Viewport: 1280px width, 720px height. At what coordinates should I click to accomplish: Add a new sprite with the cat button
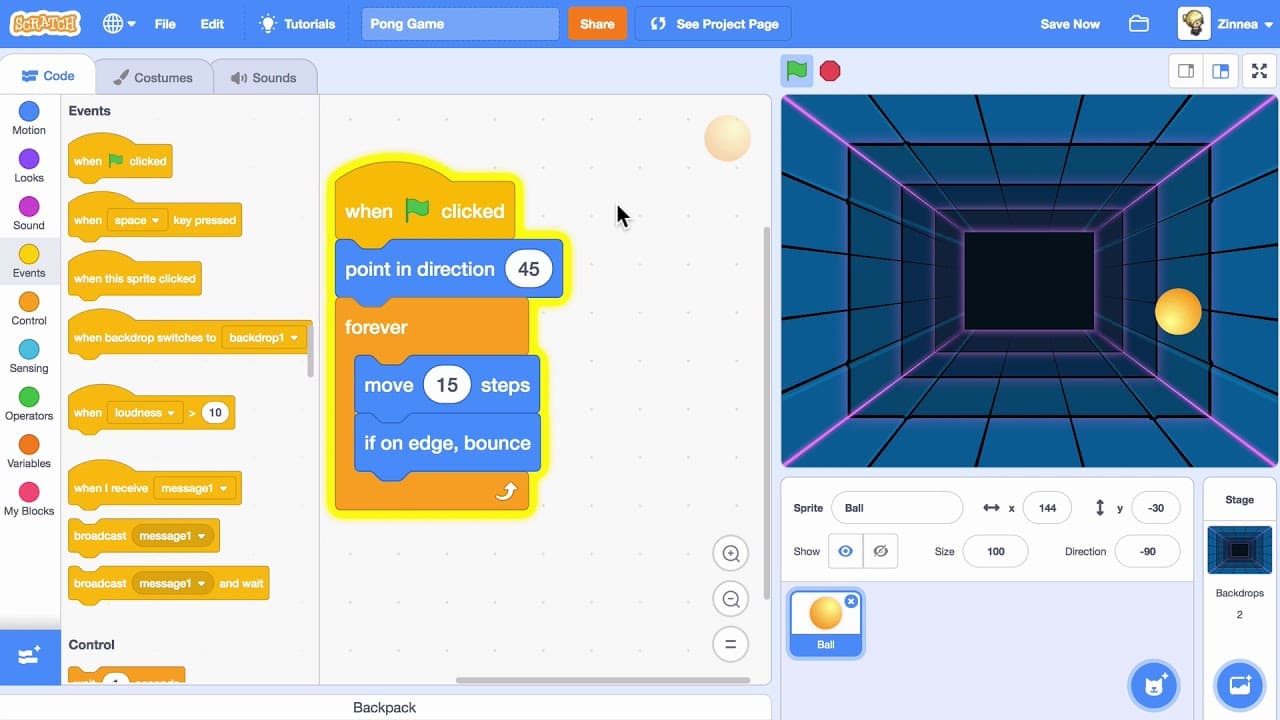1154,685
